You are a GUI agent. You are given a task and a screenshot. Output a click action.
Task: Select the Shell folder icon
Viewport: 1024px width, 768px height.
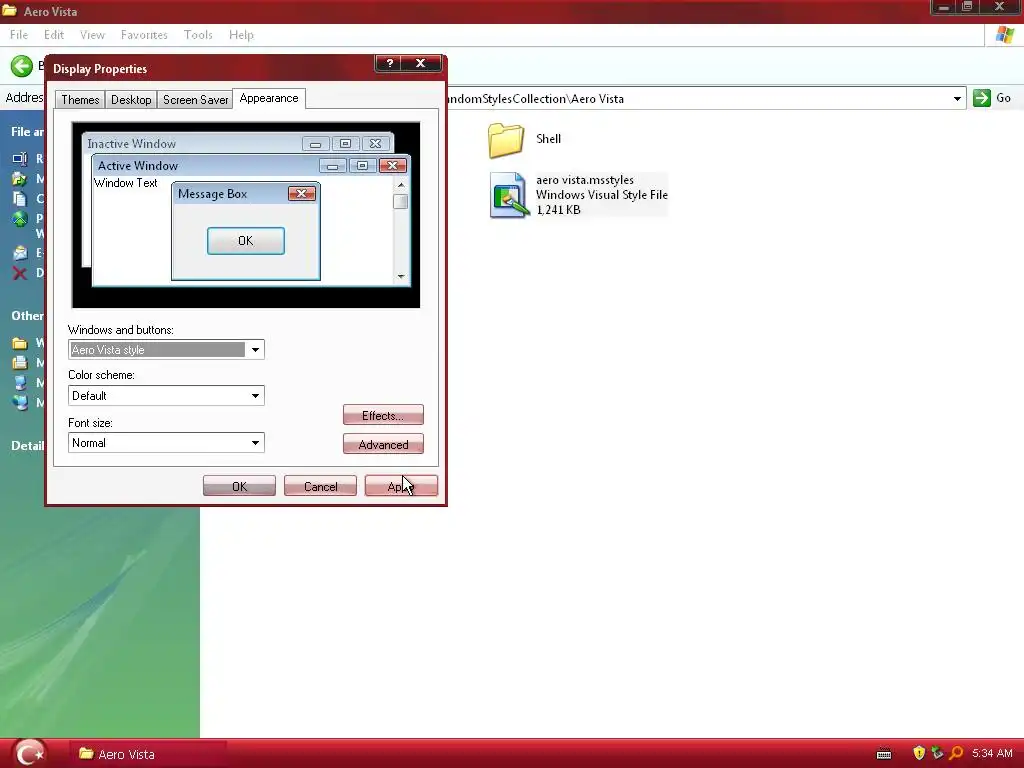pyautogui.click(x=506, y=140)
